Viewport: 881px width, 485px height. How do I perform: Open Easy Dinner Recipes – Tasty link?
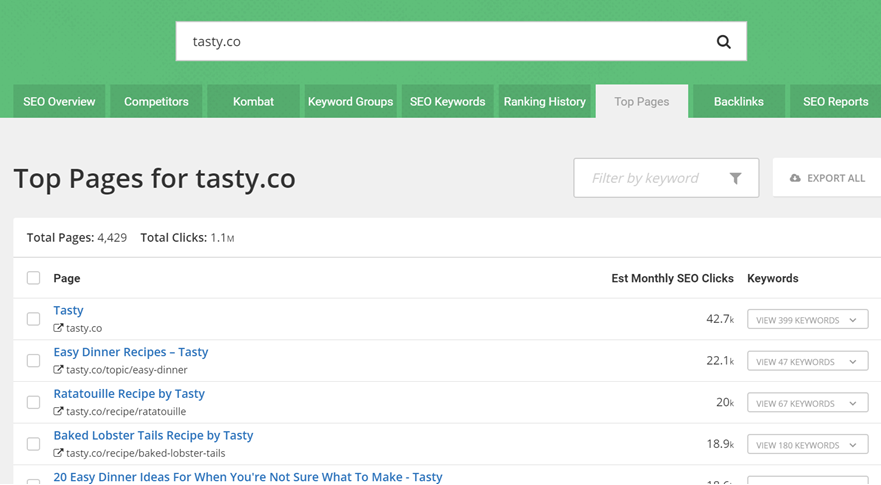(x=131, y=352)
